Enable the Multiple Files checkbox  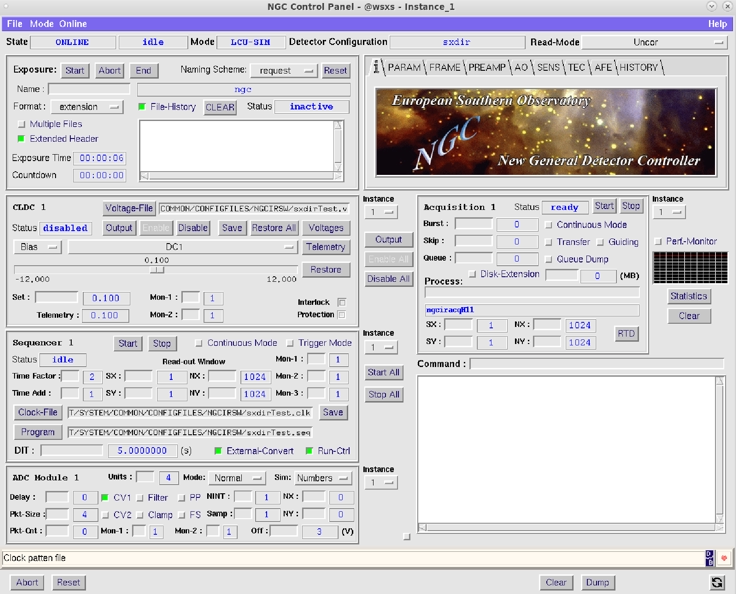tap(22, 124)
